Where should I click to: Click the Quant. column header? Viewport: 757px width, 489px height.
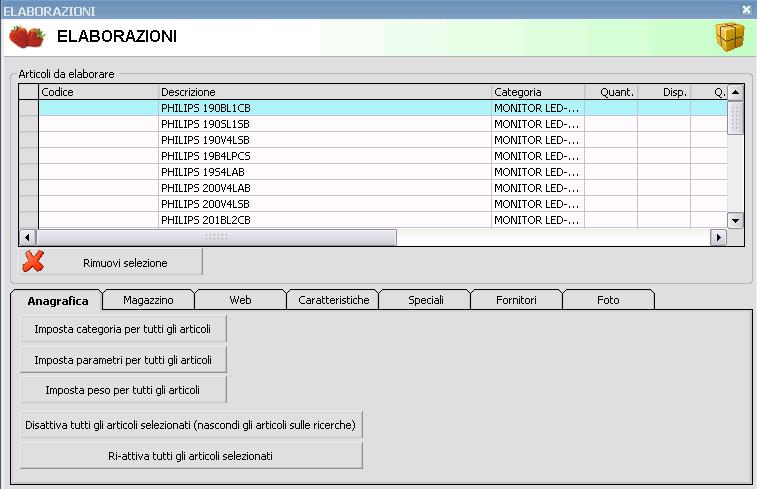click(611, 92)
